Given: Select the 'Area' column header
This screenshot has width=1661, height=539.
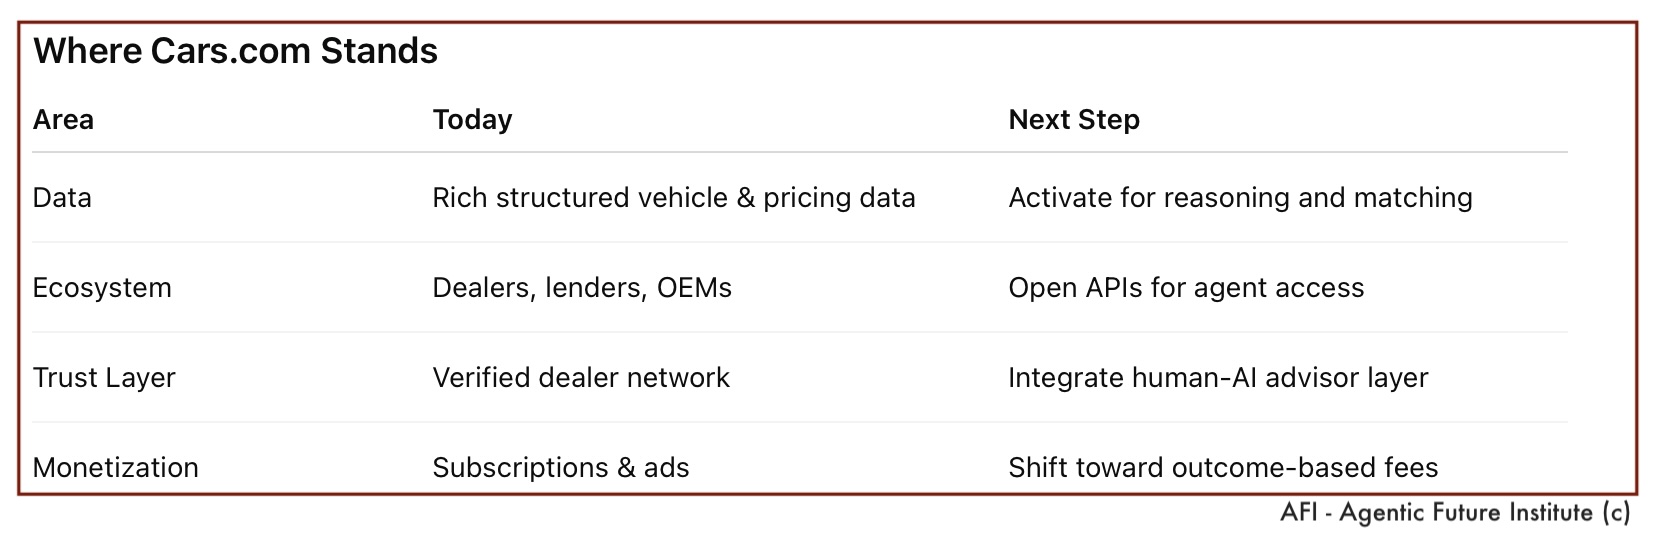Looking at the screenshot, I should (x=63, y=120).
